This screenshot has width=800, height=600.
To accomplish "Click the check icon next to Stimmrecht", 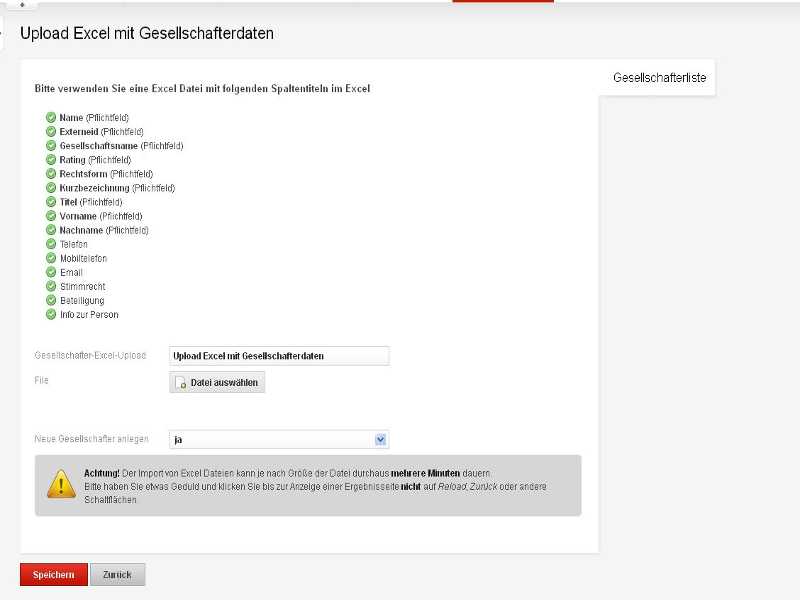I will pos(51,286).
